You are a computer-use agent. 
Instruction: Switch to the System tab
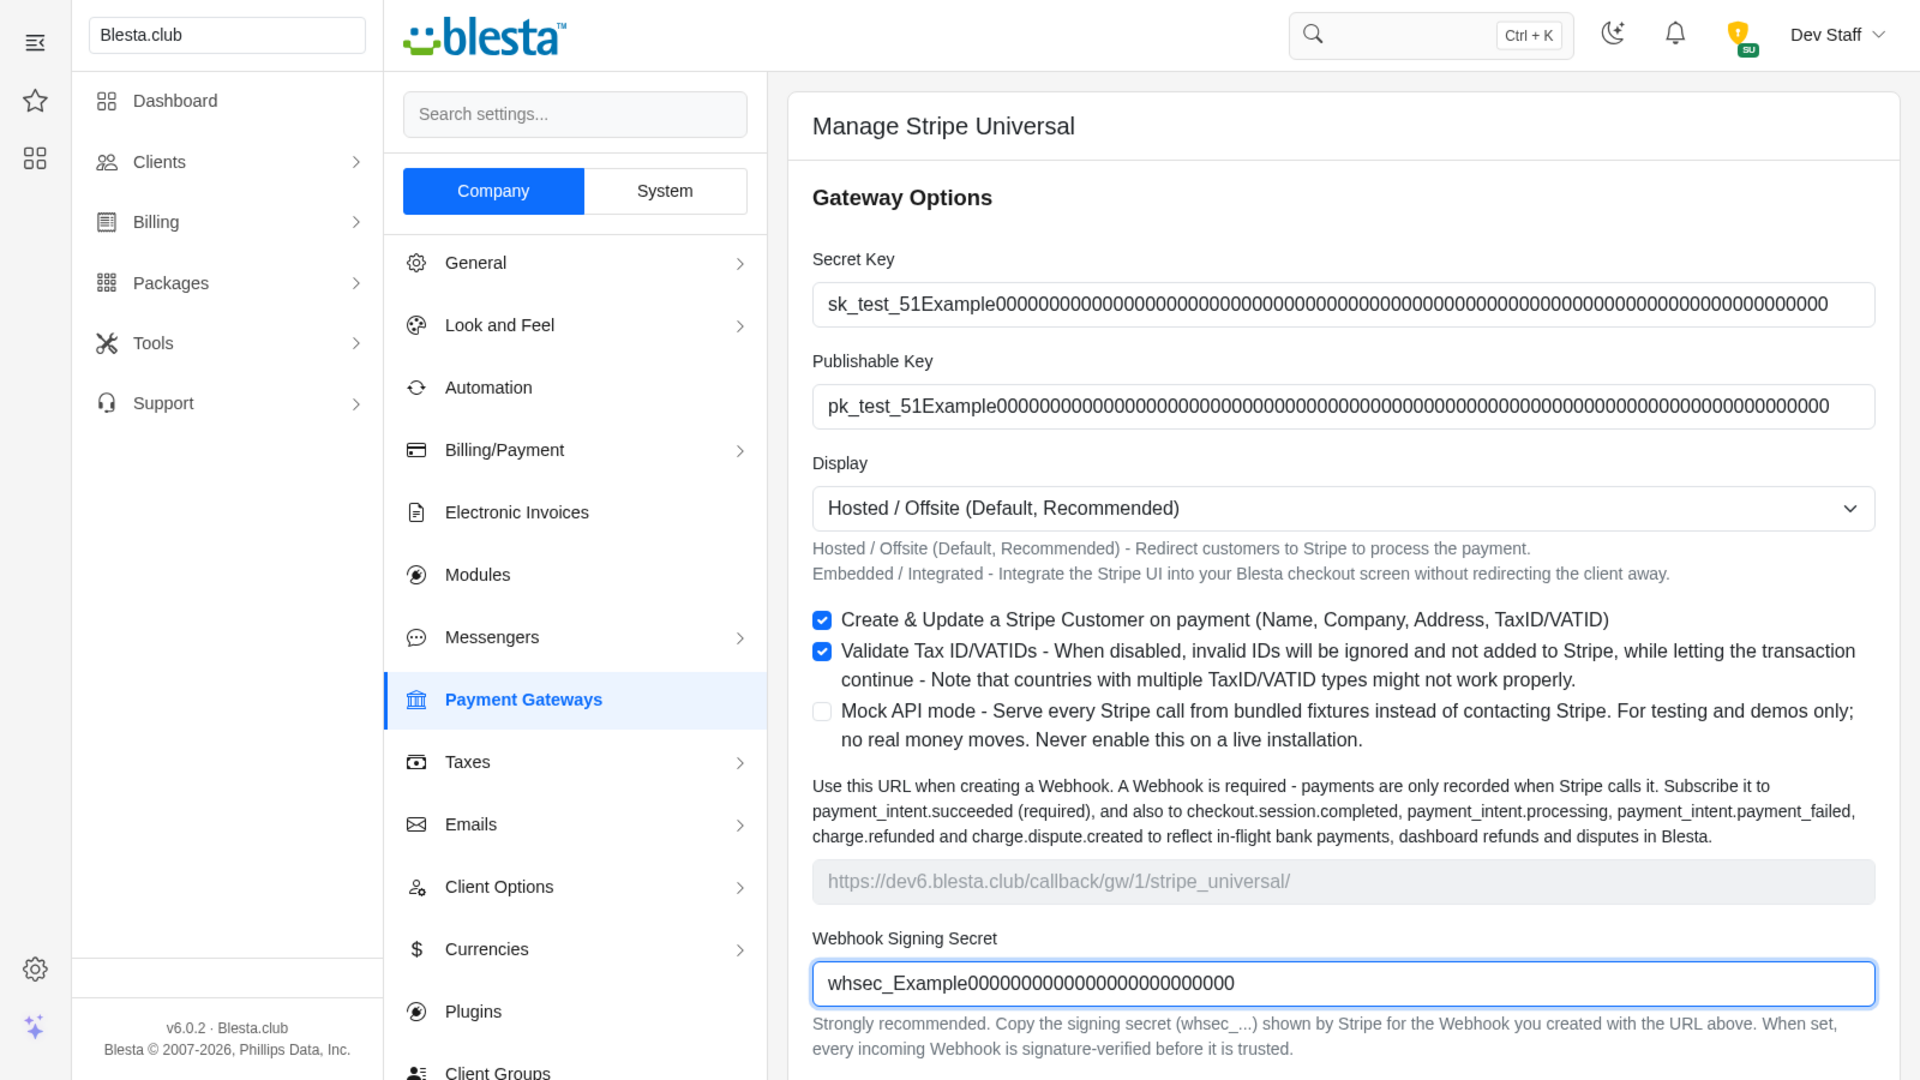pyautogui.click(x=665, y=191)
